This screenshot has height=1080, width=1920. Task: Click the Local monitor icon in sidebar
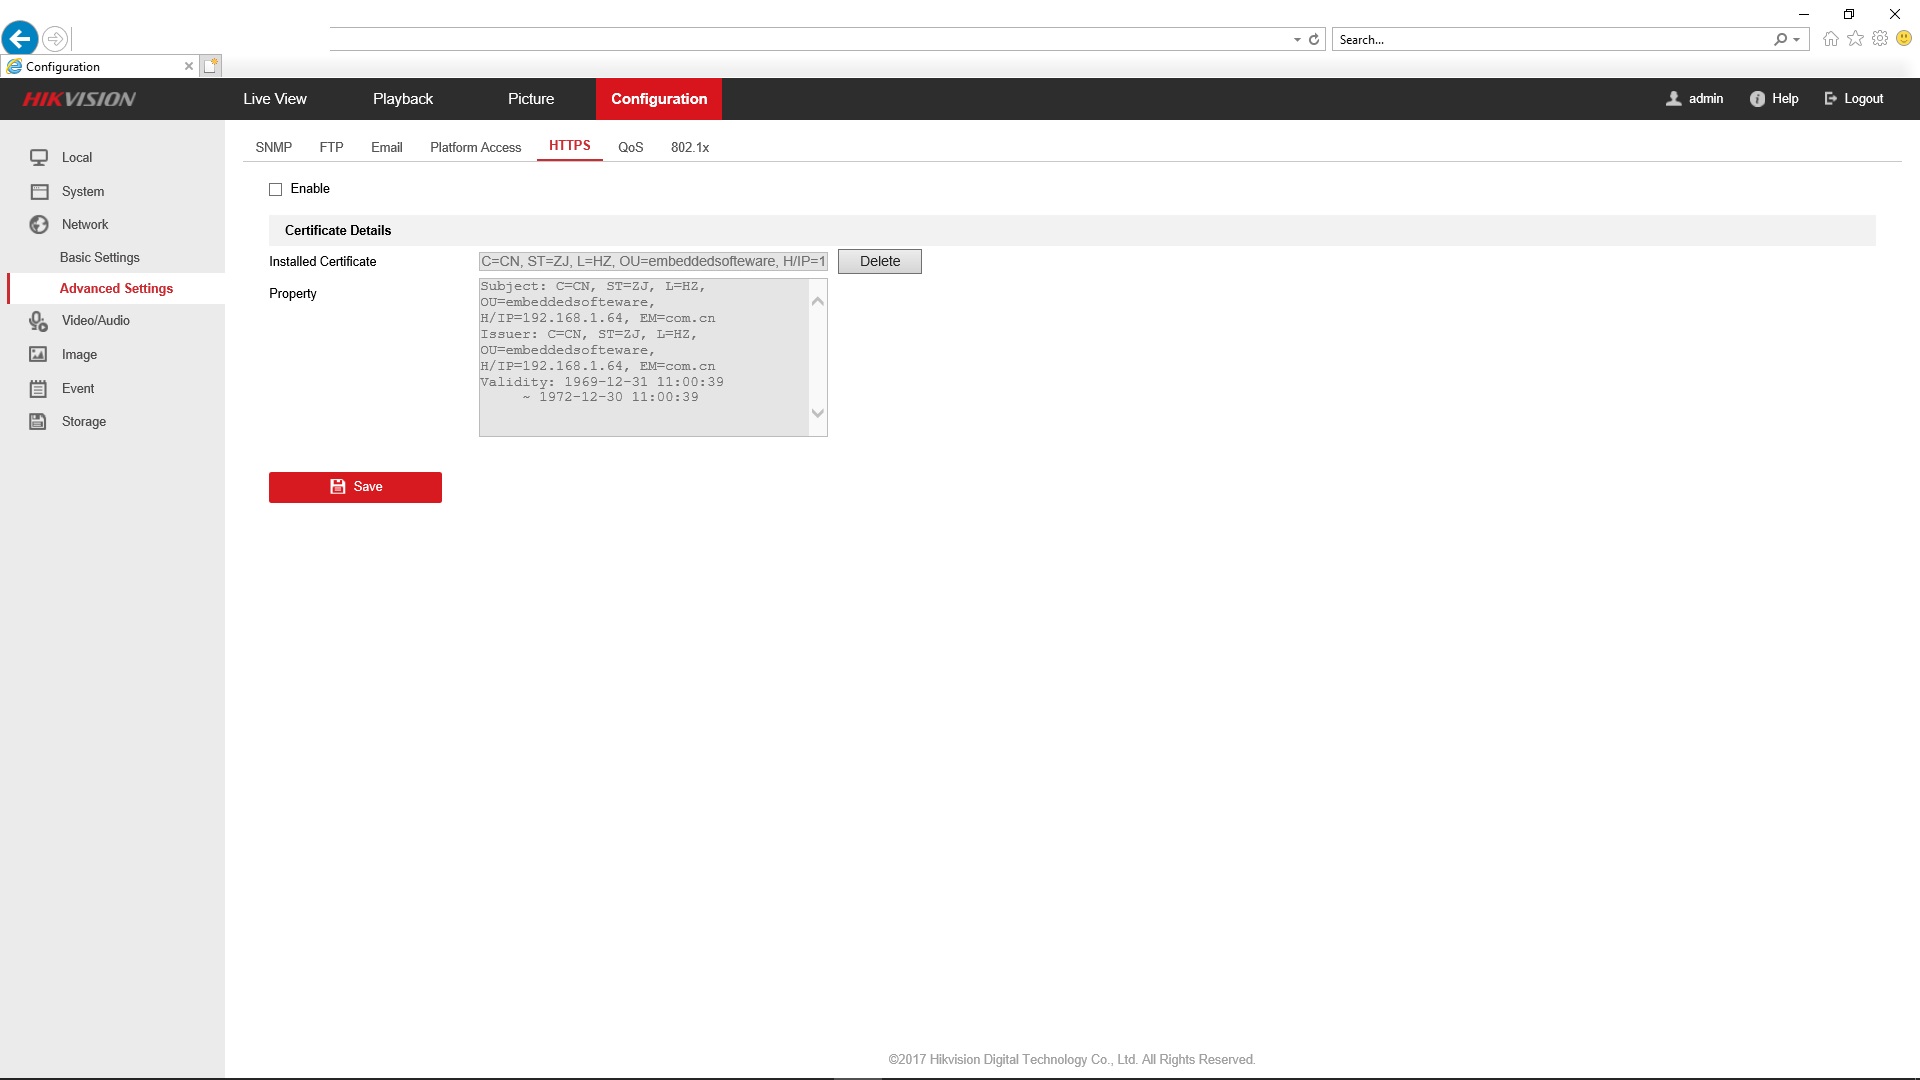tap(39, 157)
